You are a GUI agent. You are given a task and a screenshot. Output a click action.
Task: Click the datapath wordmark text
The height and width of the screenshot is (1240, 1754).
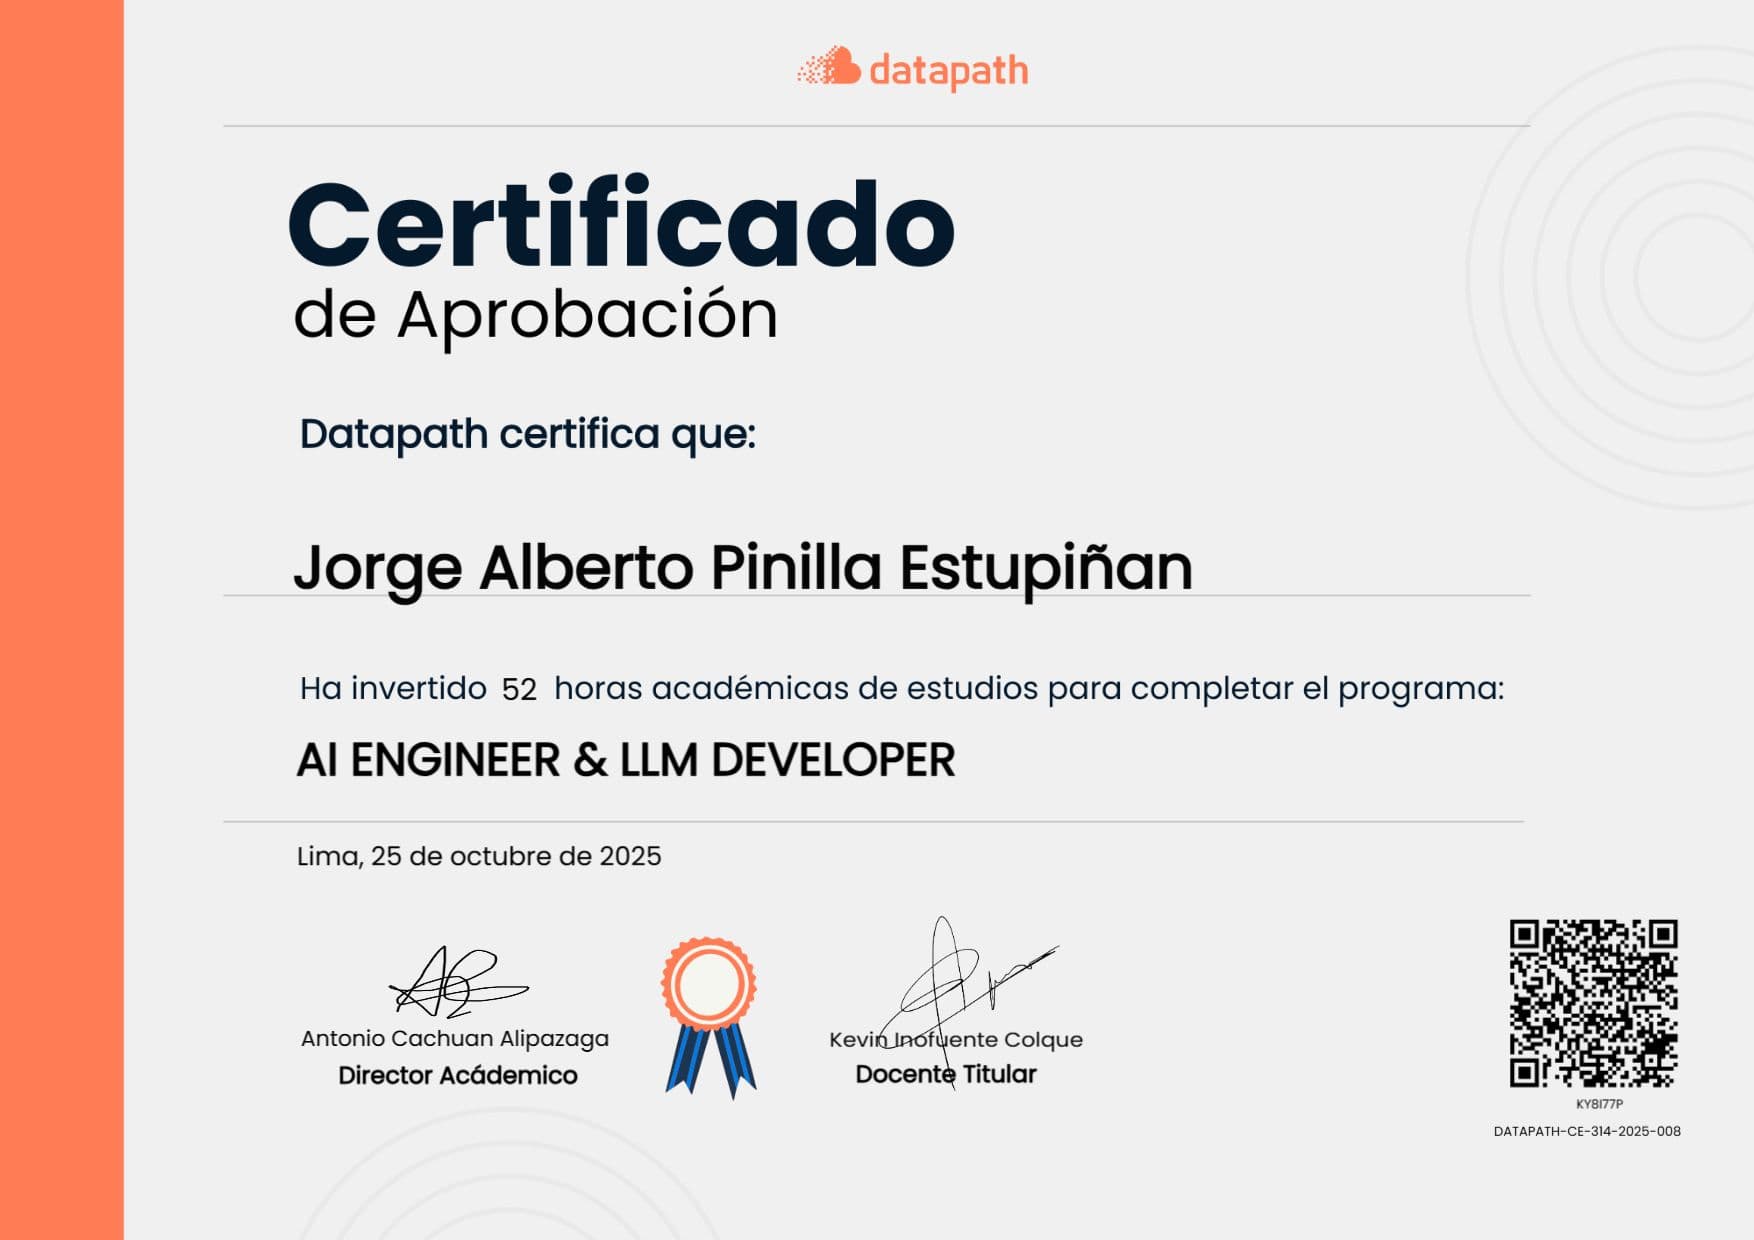click(x=948, y=71)
